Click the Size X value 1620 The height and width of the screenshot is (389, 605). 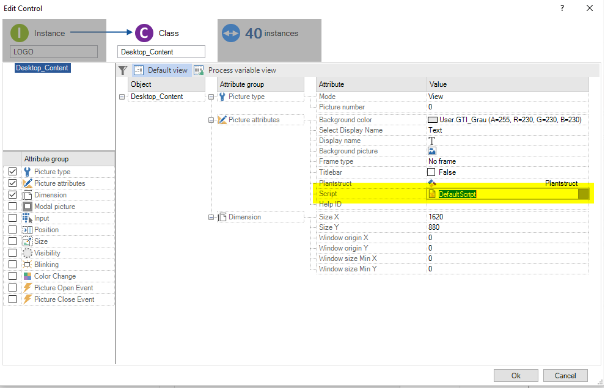436,217
